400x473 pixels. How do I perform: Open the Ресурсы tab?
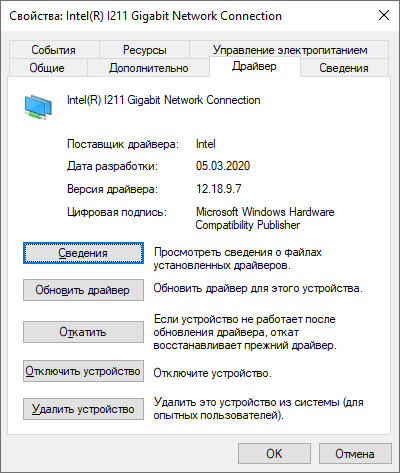click(x=144, y=50)
